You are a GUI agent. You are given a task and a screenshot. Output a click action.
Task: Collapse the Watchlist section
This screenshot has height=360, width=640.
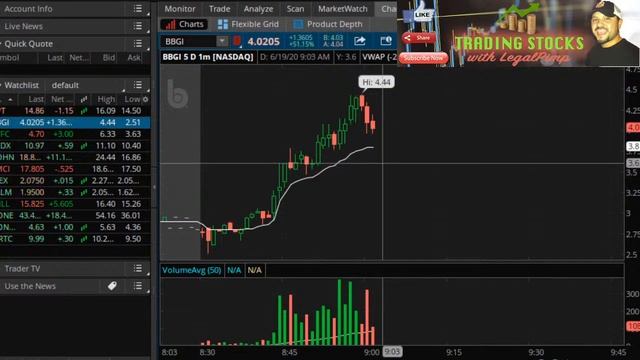[x=2, y=85]
